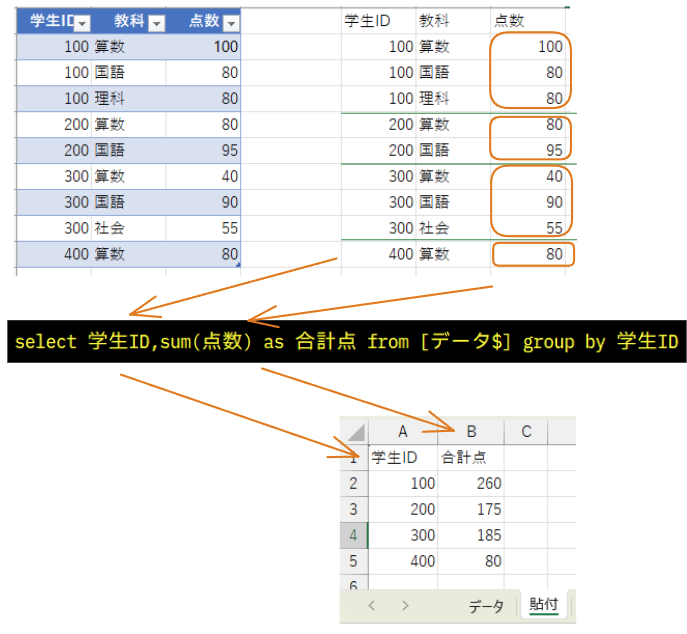The image size is (687, 634).
Task: Click student ID 300 in result sheet
Action: [x=403, y=535]
